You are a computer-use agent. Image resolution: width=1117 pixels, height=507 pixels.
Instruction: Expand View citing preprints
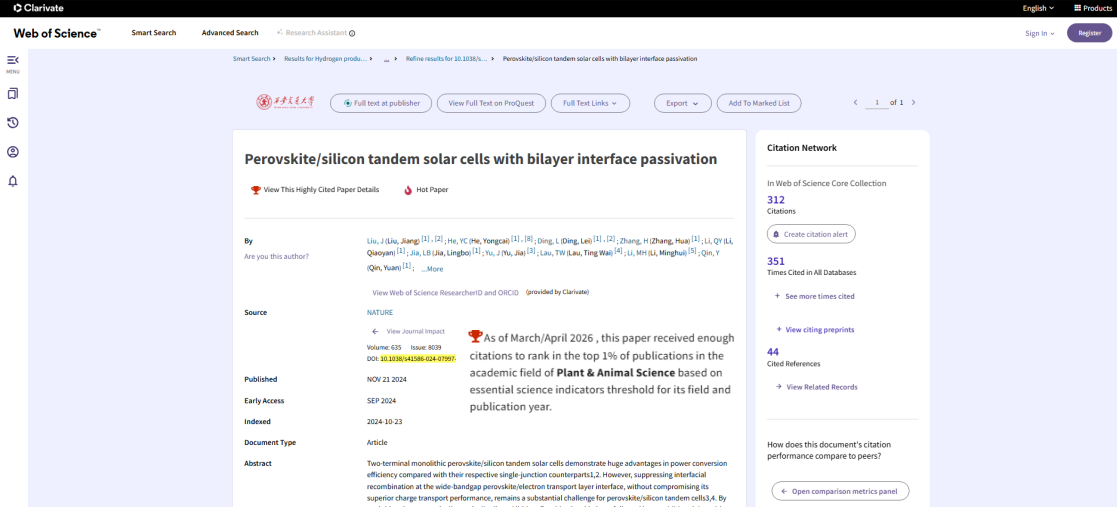tap(814, 330)
